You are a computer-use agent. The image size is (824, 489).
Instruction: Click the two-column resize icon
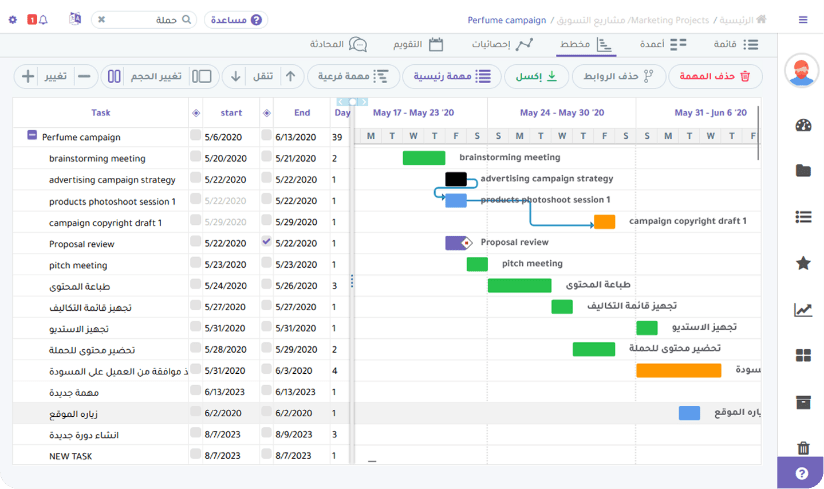click(x=114, y=76)
